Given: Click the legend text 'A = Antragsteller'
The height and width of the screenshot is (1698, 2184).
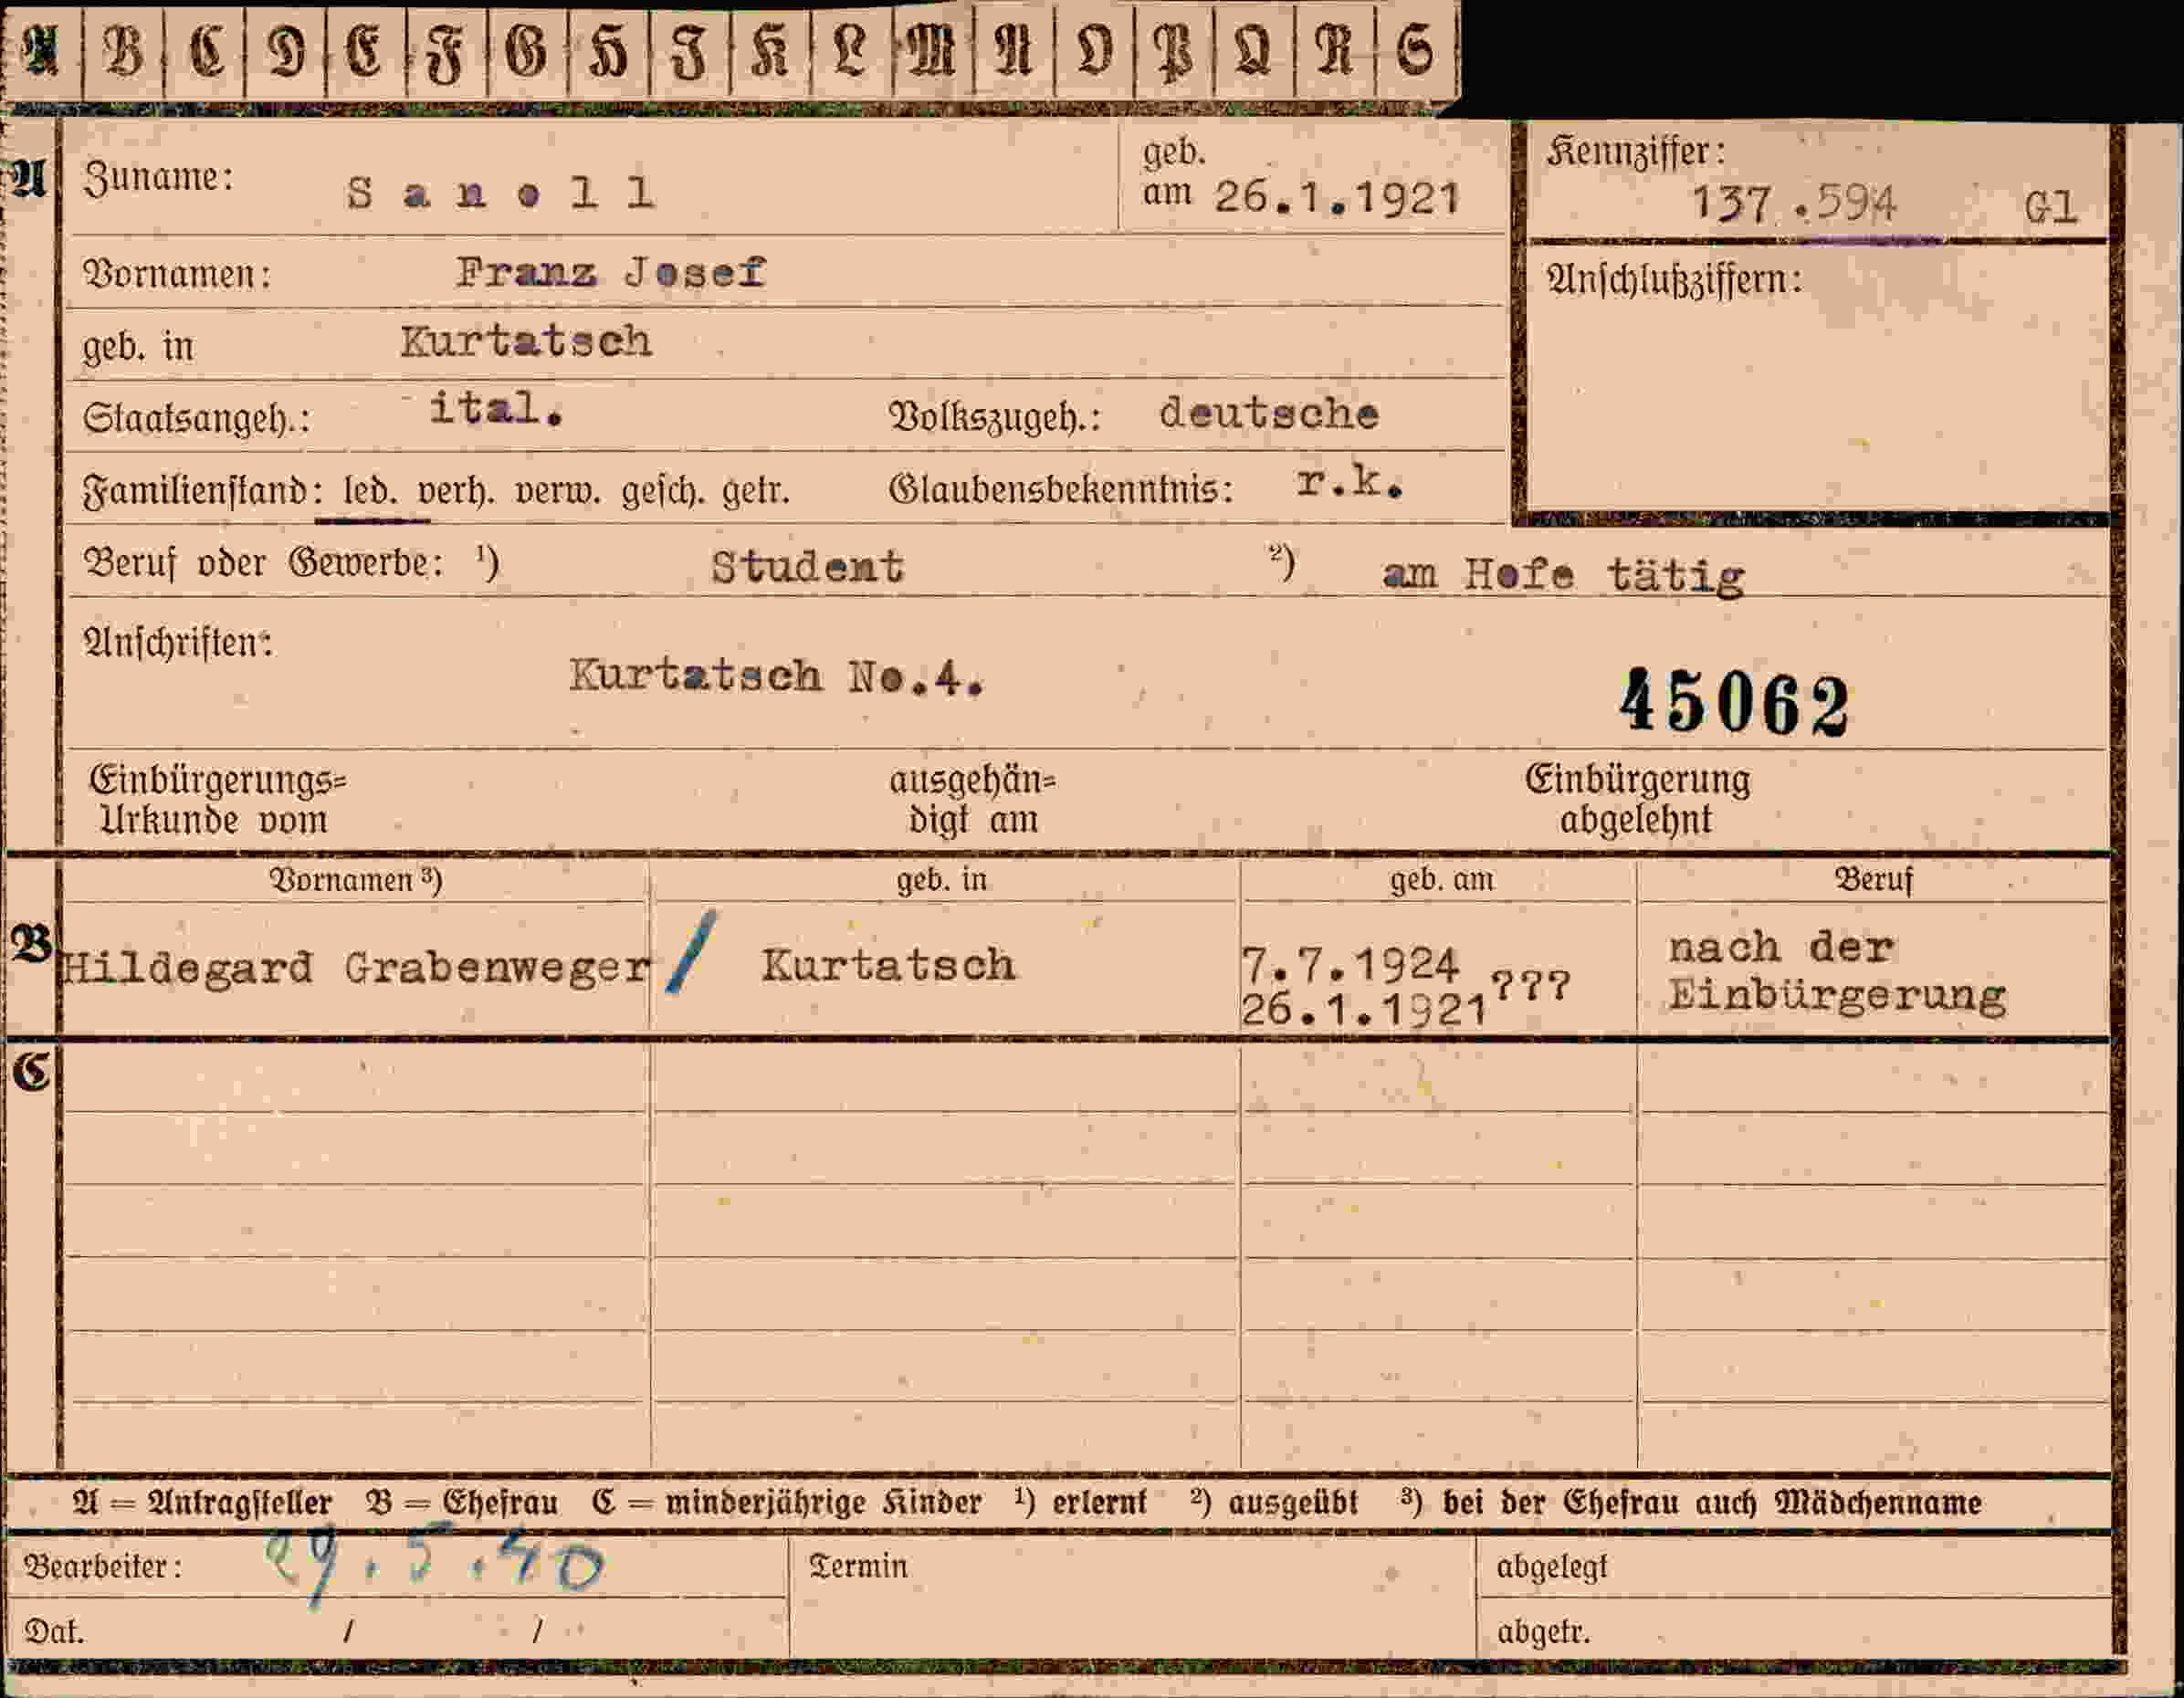Looking at the screenshot, I should coord(202,1503).
